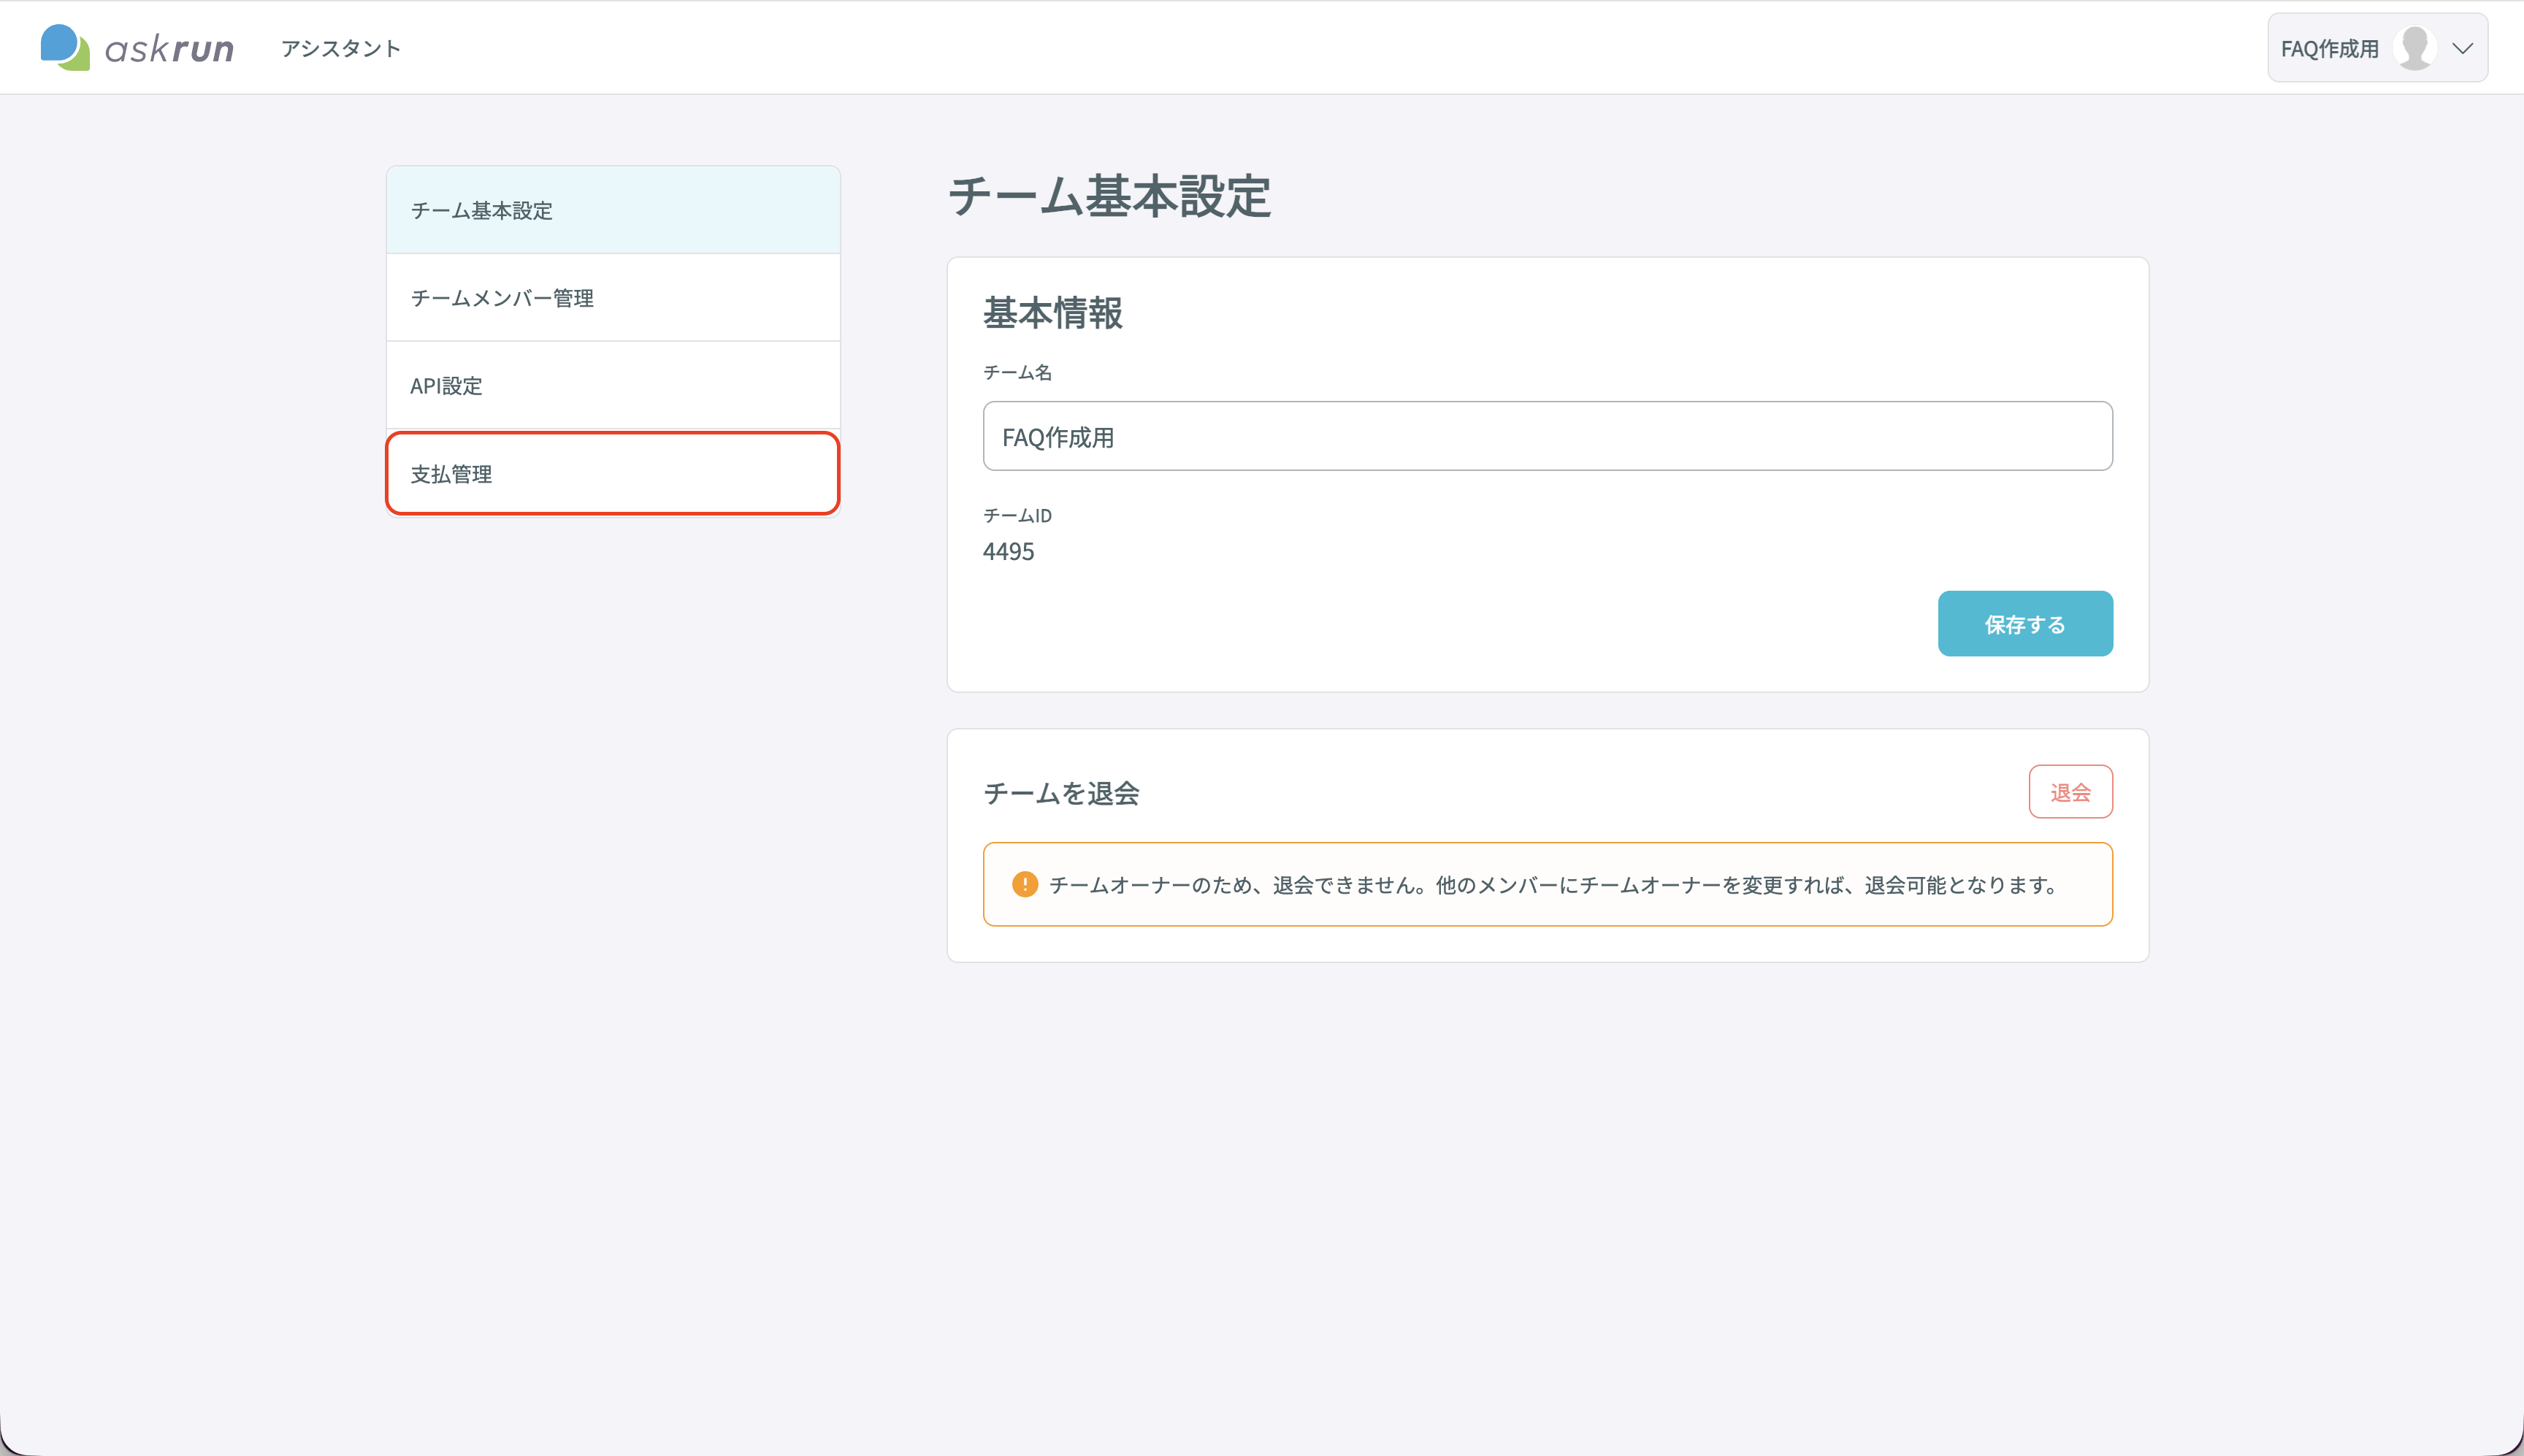This screenshot has height=1456, width=2524.
Task: Click the 退会 button
Action: tap(2070, 792)
